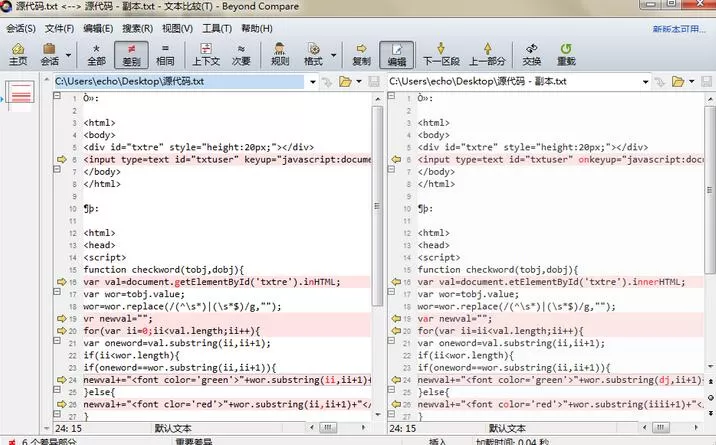
Task: Jump to Next Section (下一区段)
Action: click(441, 54)
